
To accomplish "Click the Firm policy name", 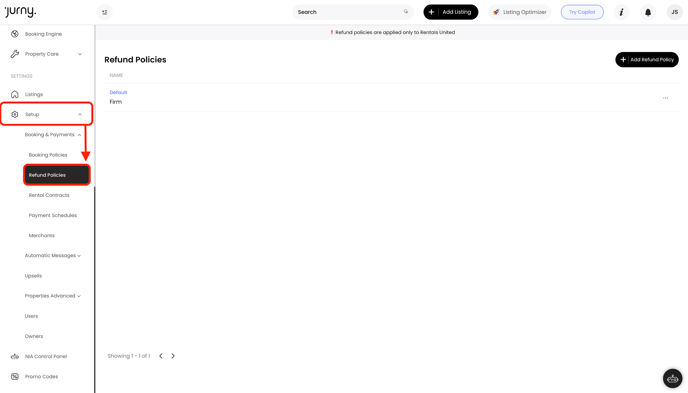I will [x=115, y=102].
